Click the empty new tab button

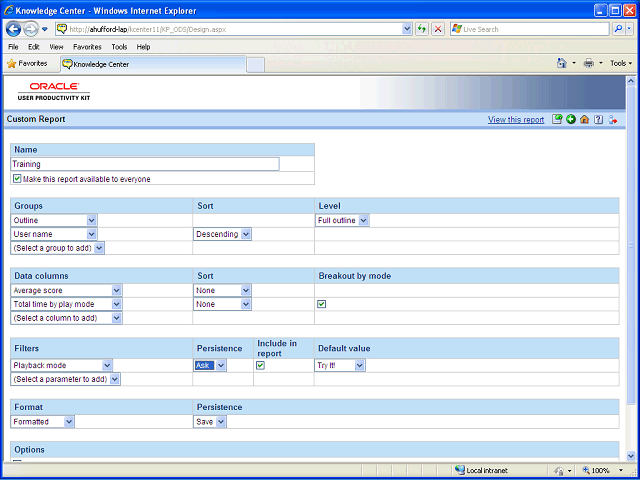point(256,65)
